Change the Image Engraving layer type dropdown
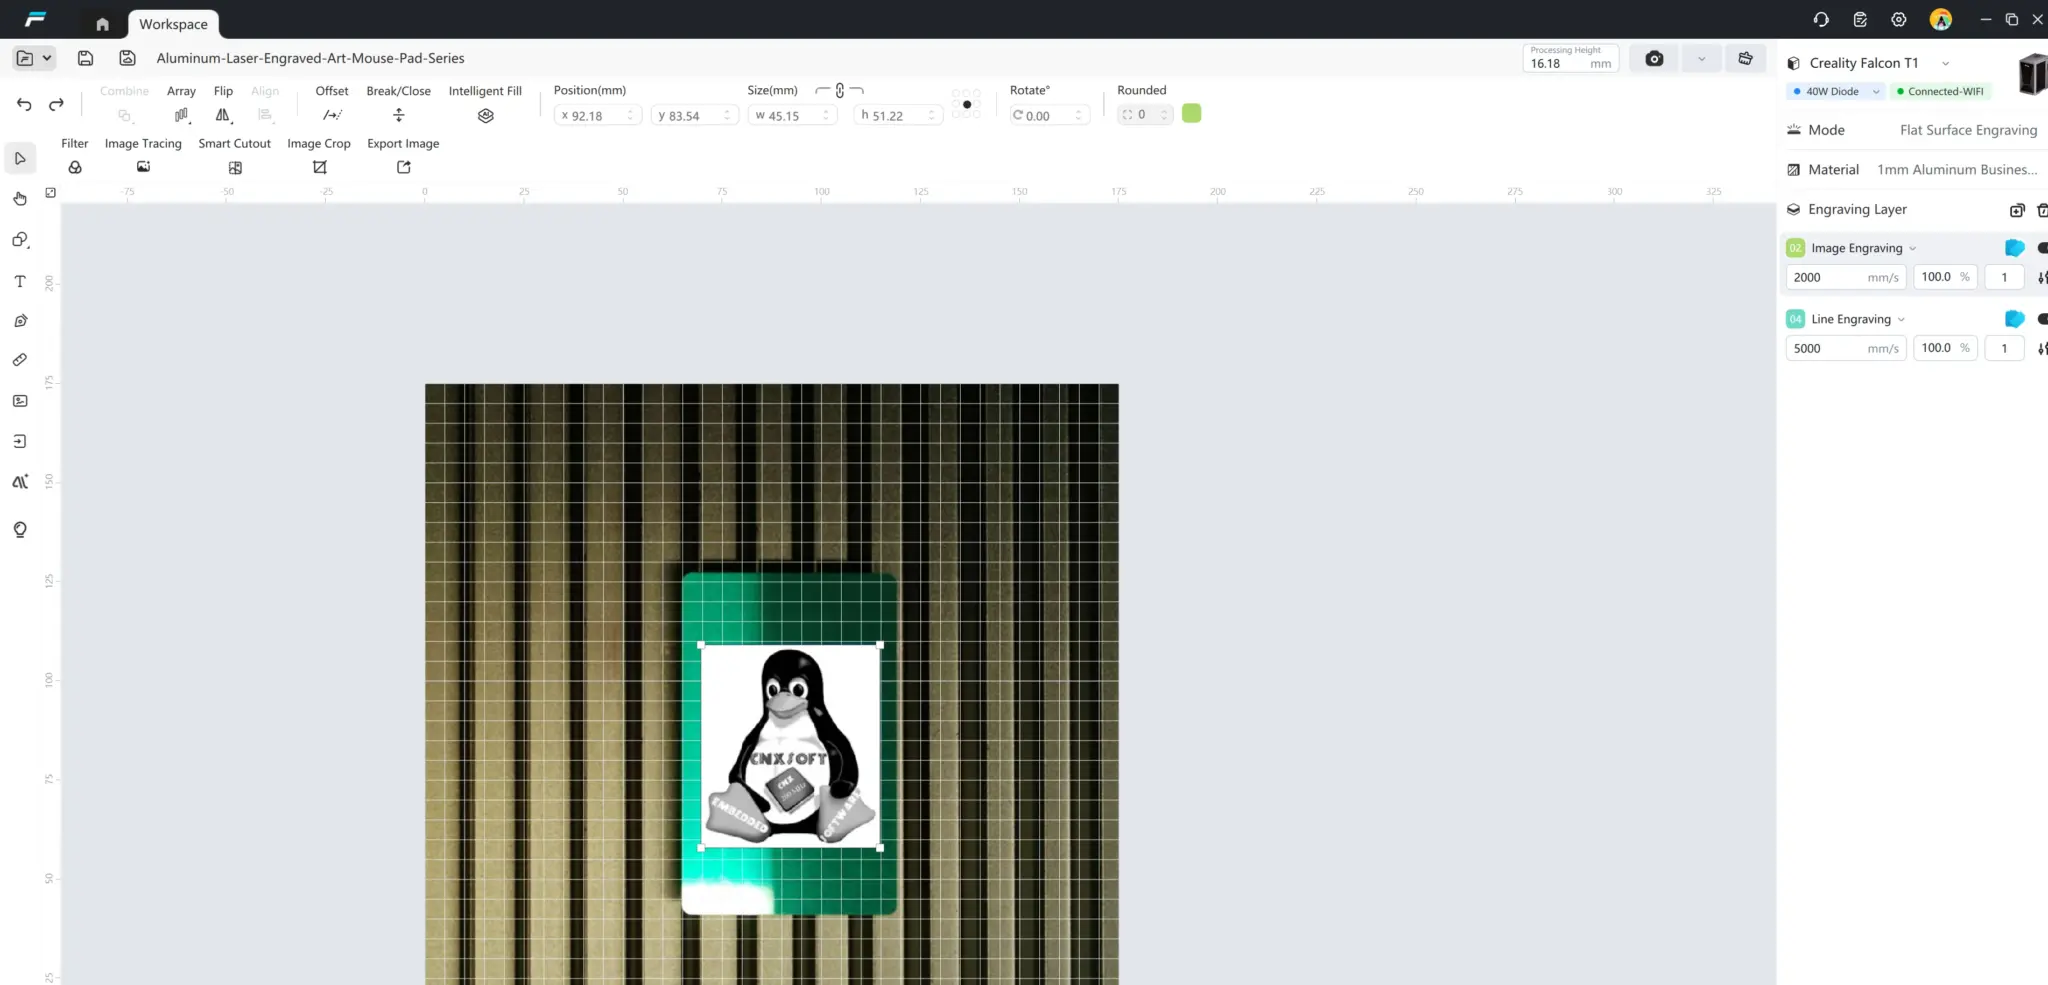 (x=1913, y=249)
